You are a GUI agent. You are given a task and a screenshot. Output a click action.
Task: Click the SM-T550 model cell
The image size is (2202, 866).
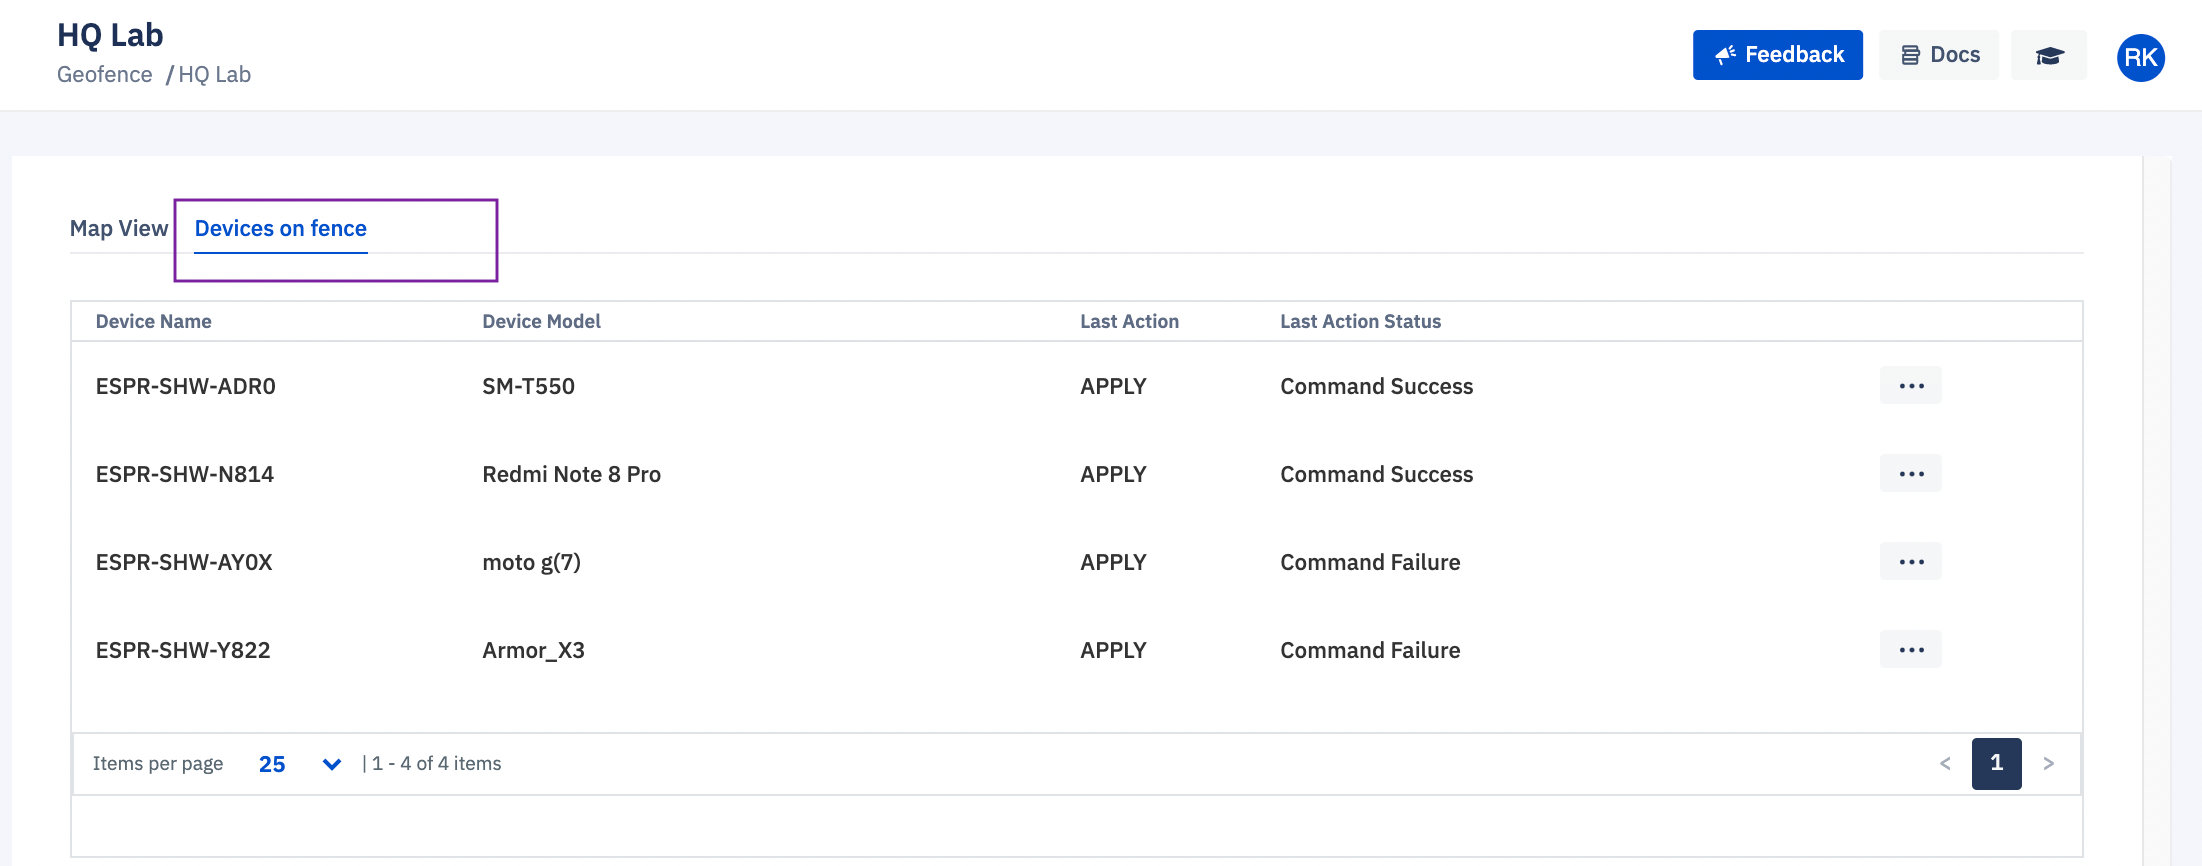pyautogui.click(x=529, y=387)
